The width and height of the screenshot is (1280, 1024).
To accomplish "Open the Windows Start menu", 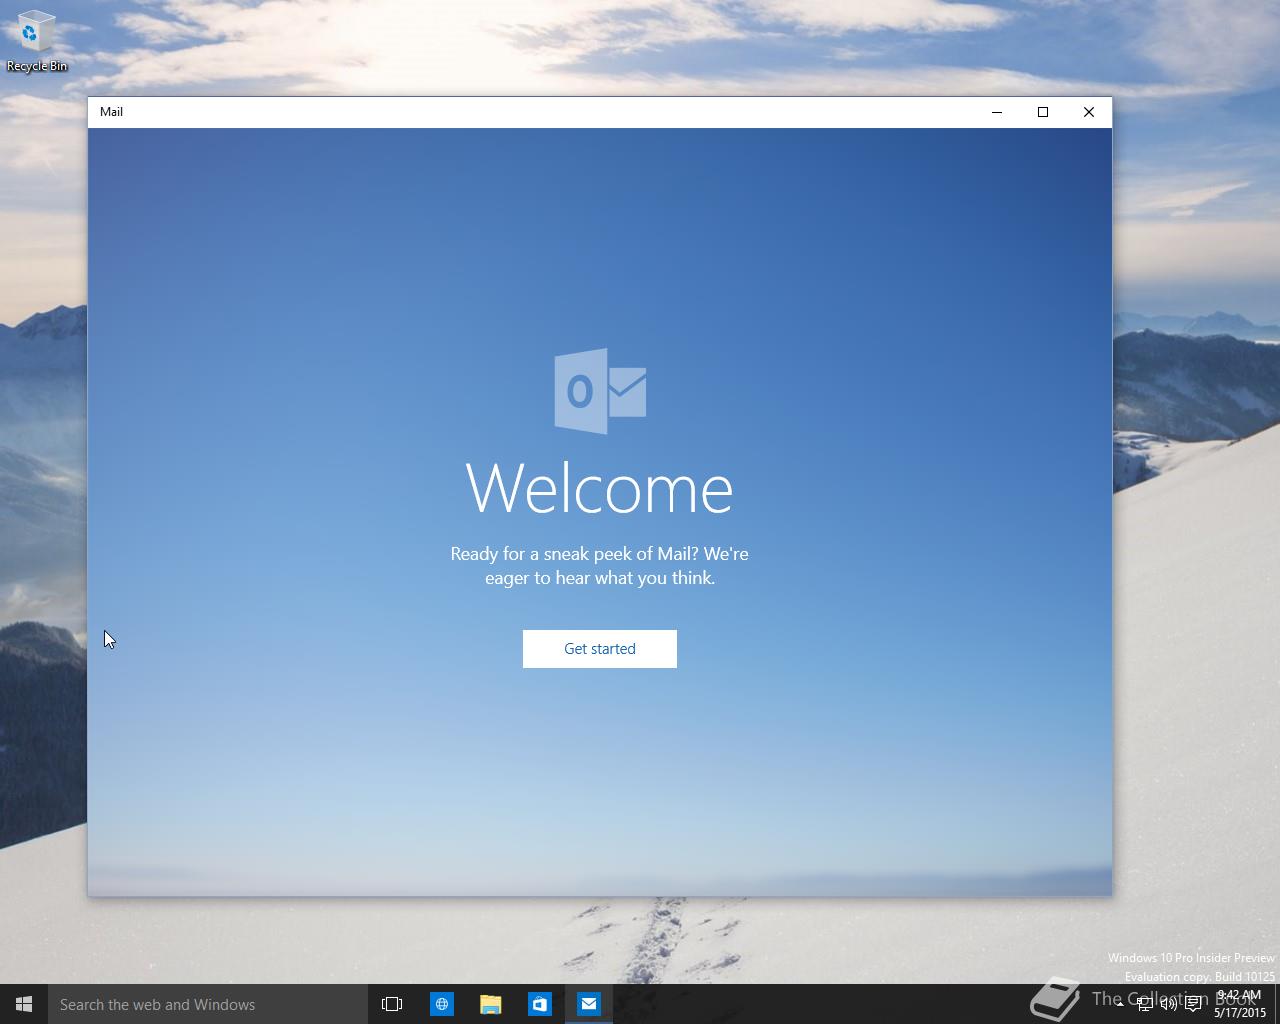I will pos(24,1004).
